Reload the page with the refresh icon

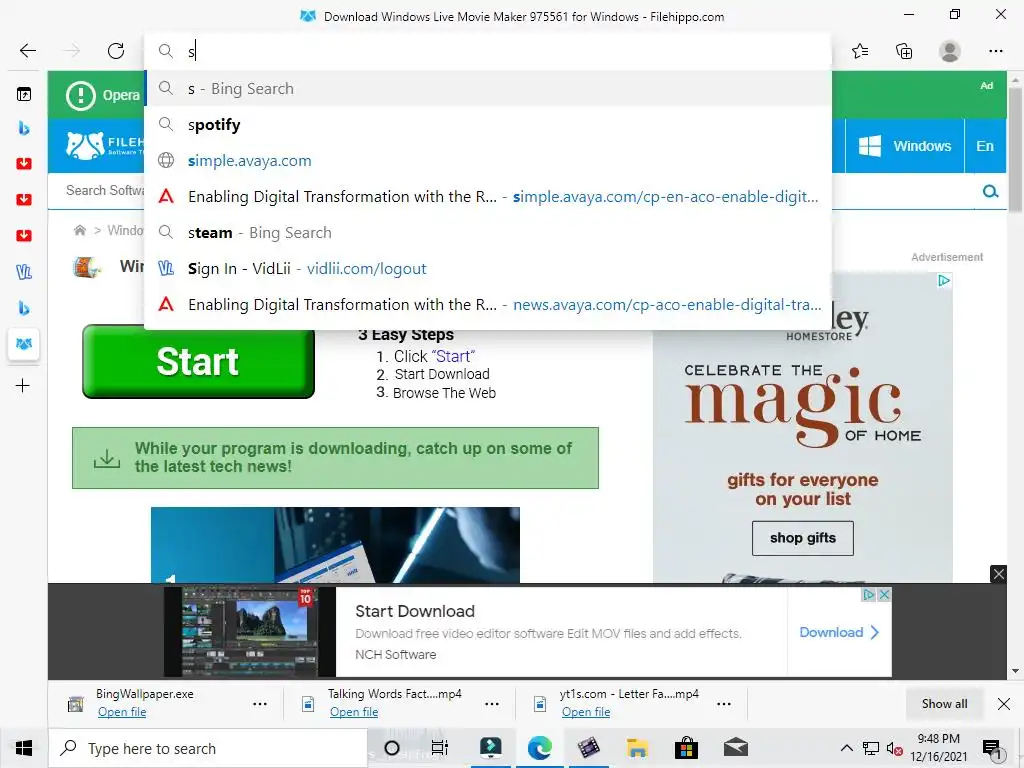[x=116, y=50]
